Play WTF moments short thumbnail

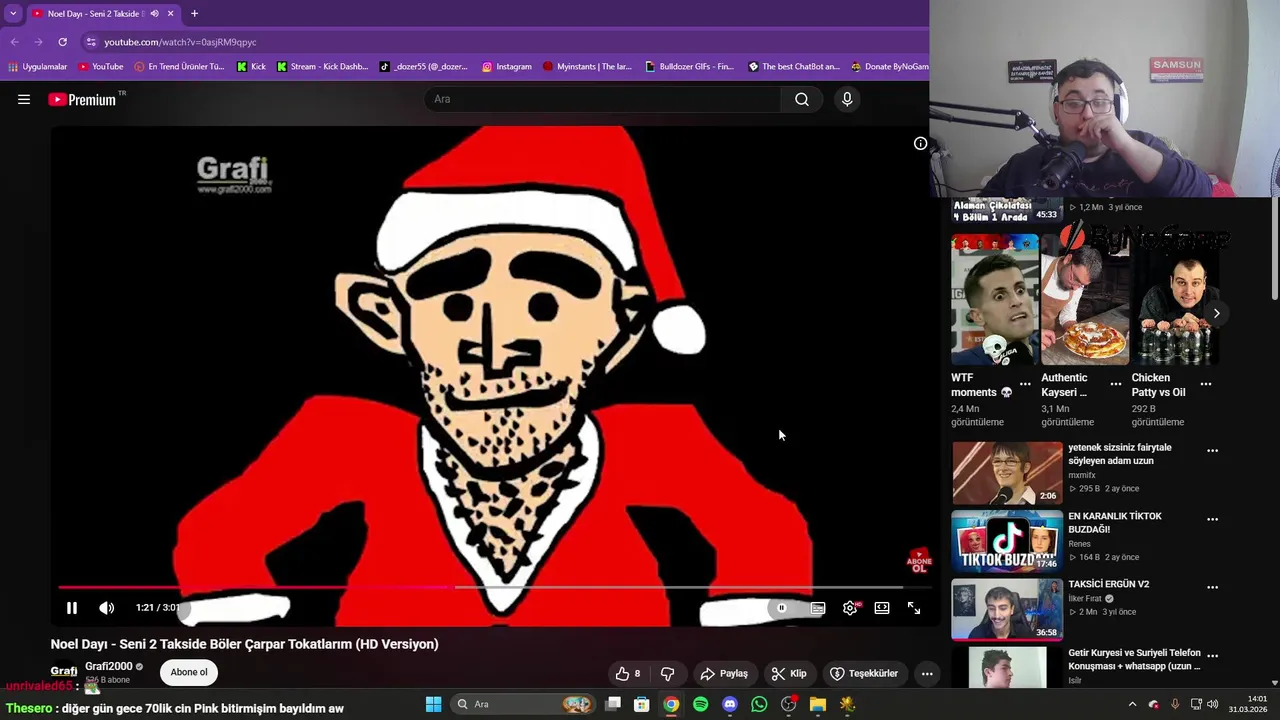tap(995, 299)
